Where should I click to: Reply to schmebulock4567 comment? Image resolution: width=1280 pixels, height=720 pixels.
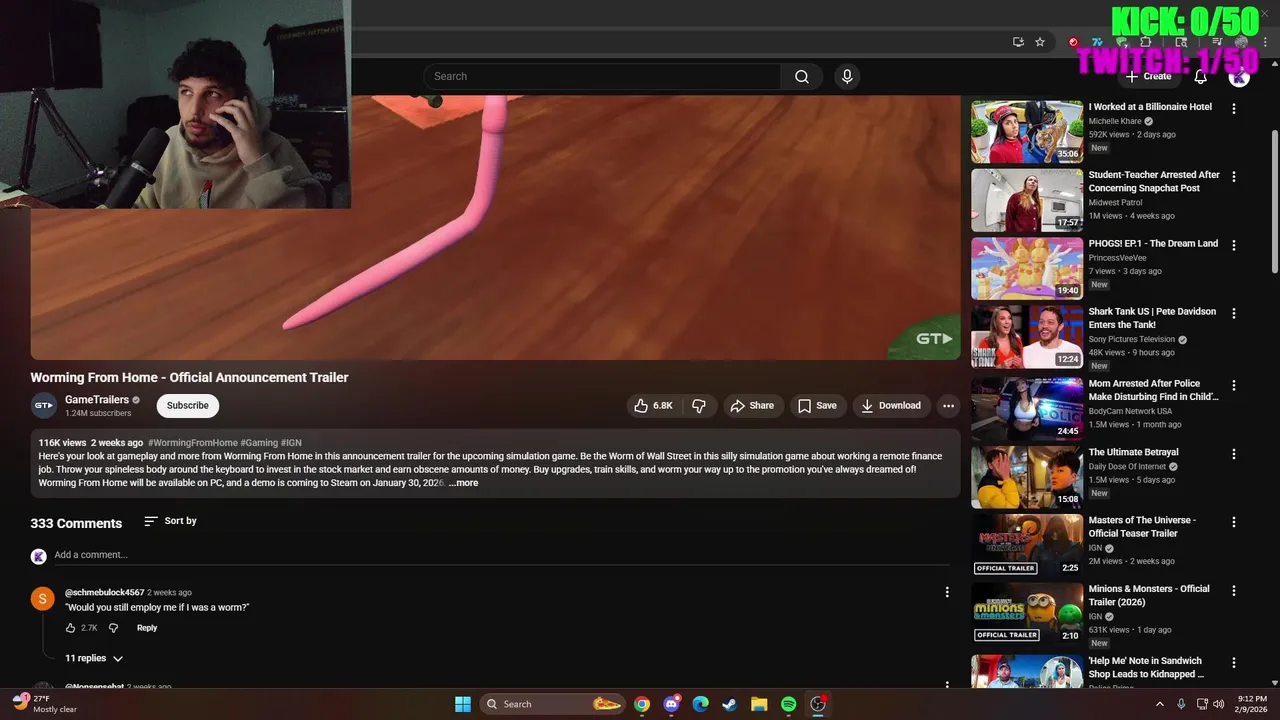click(147, 628)
